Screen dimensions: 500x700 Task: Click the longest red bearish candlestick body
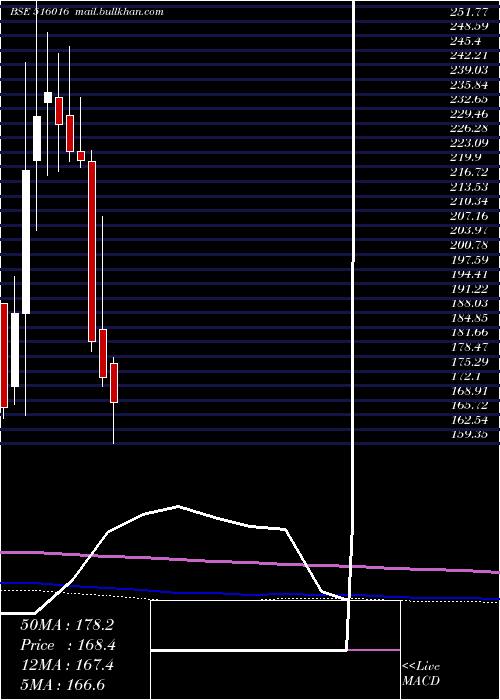[92, 251]
